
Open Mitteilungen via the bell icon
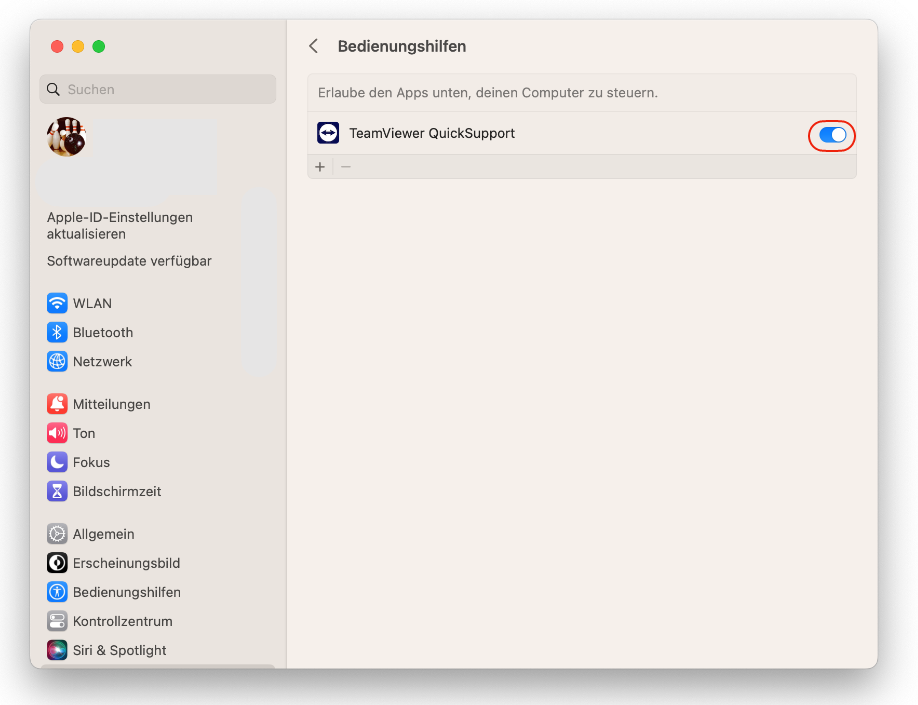click(x=57, y=404)
